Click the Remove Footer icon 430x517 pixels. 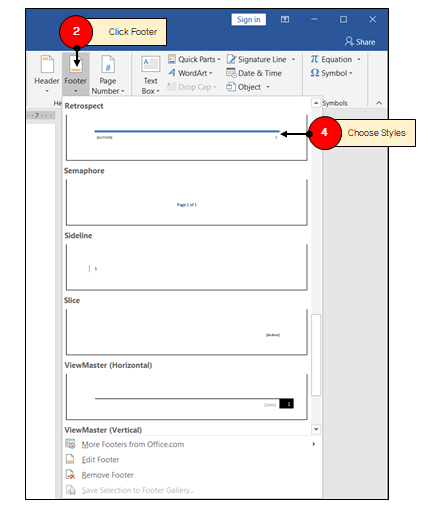click(x=70, y=475)
